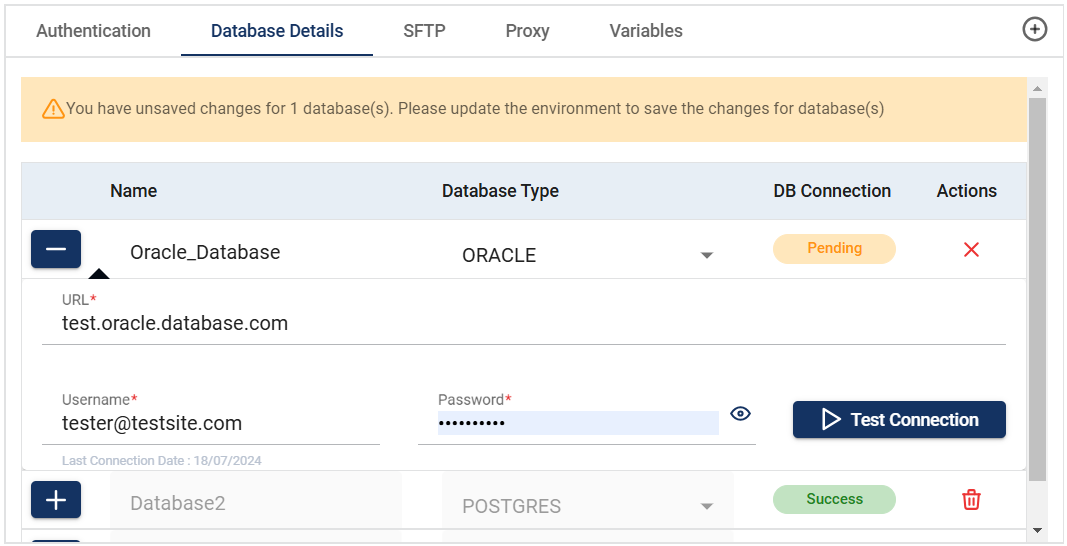Open the POSTGRES database type dropdown
1067x546 pixels.
point(706,507)
